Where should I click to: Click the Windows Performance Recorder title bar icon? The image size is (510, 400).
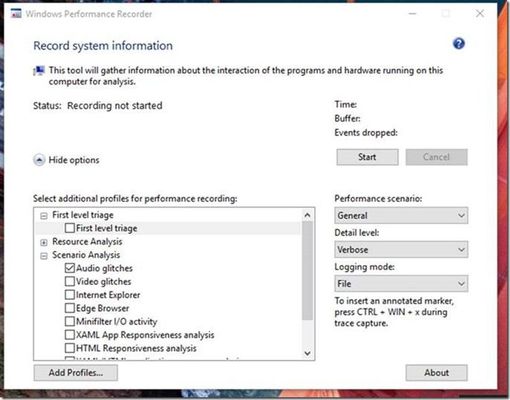tap(16, 14)
